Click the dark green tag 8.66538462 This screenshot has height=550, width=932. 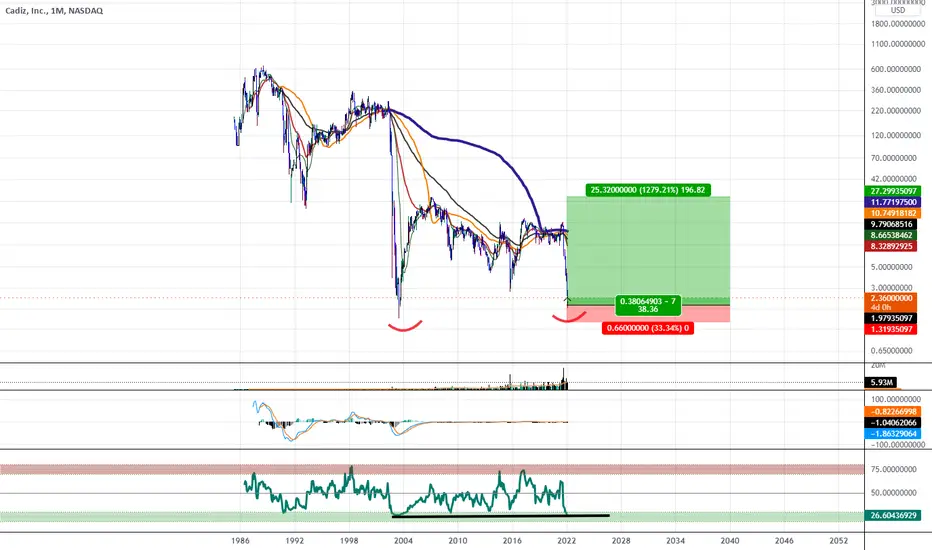[x=892, y=235]
